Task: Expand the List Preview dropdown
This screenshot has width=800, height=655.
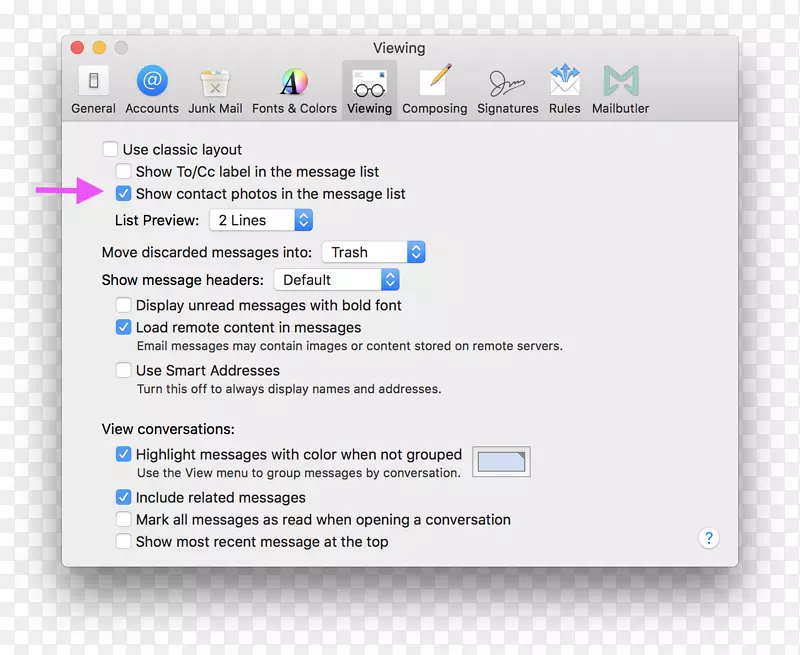Action: [x=261, y=220]
